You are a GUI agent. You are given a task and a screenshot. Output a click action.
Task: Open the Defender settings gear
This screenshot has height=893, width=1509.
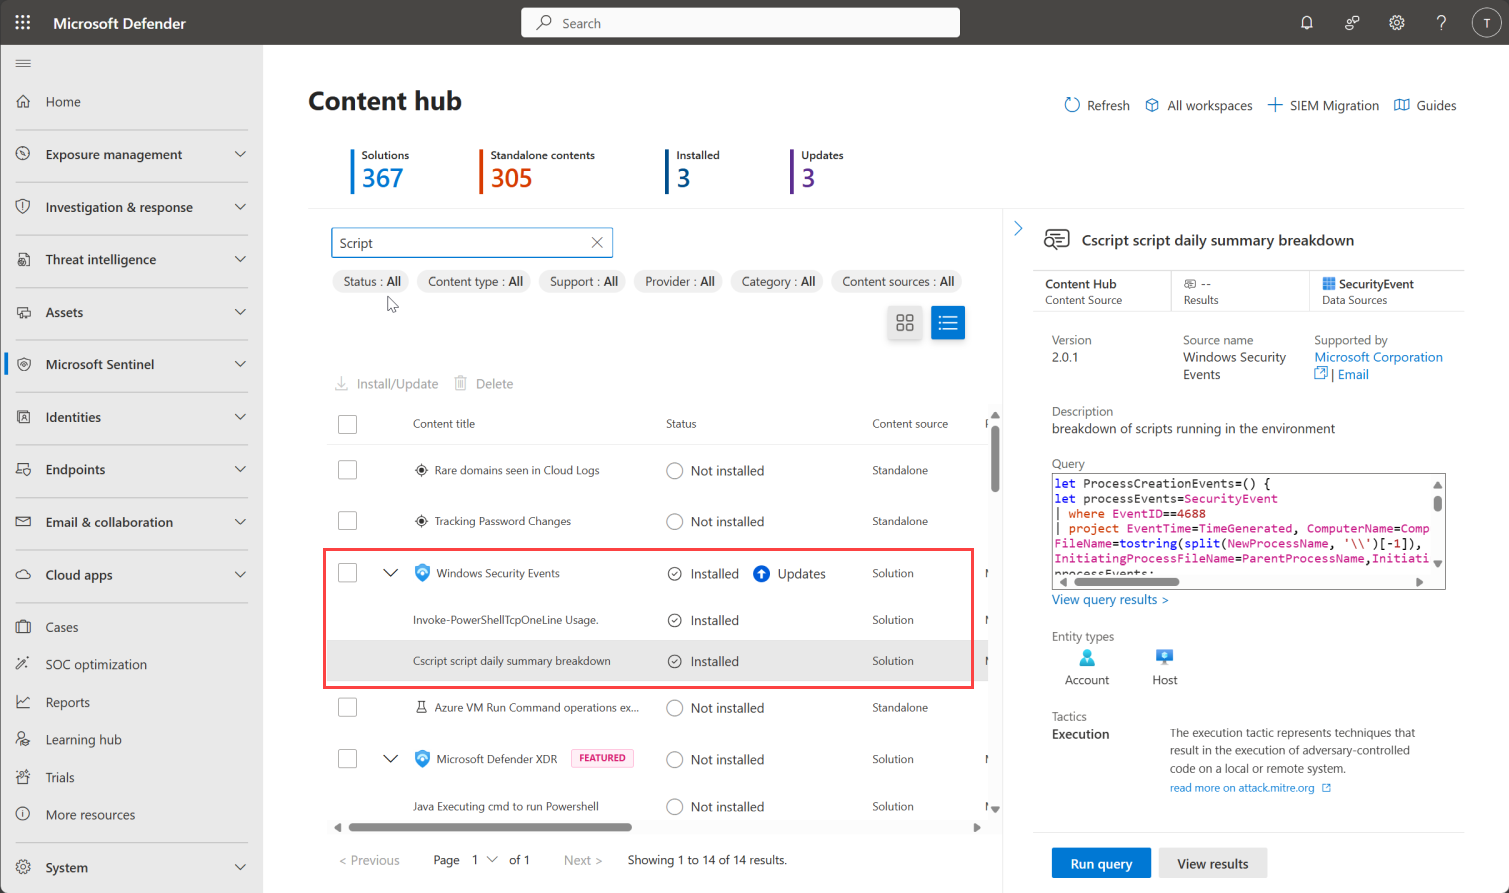[x=1396, y=22]
